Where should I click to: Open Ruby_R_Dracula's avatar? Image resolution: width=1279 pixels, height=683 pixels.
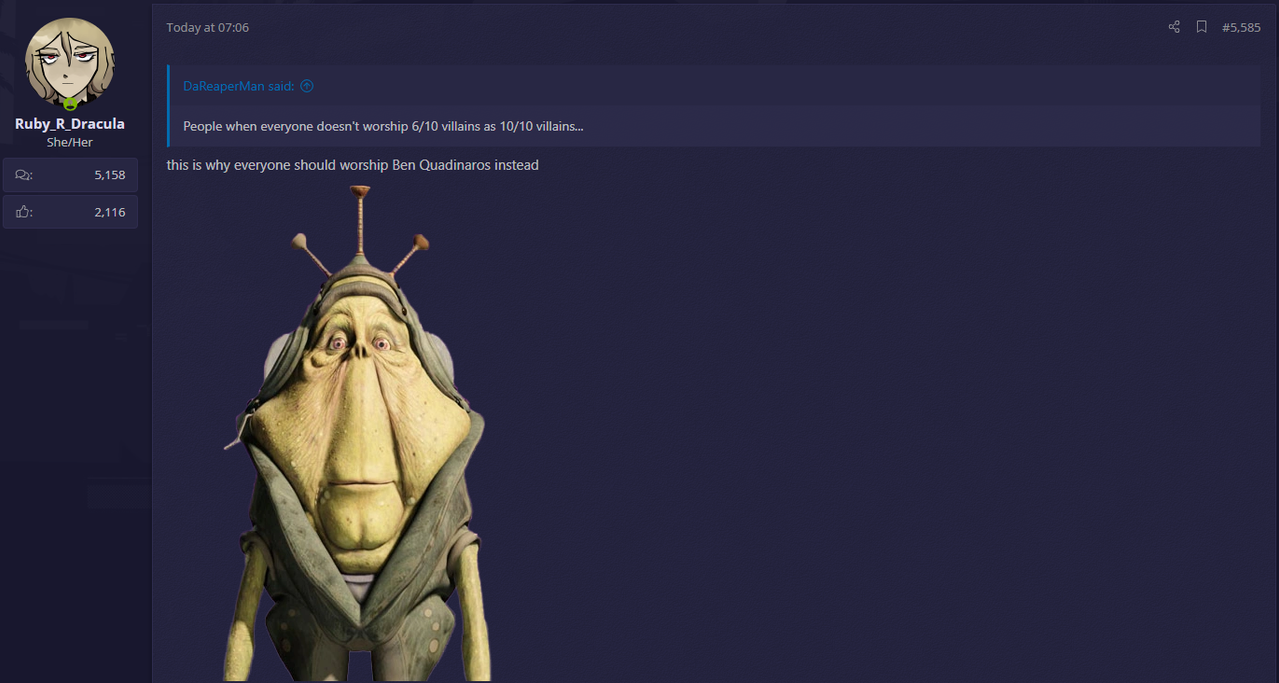coord(70,62)
